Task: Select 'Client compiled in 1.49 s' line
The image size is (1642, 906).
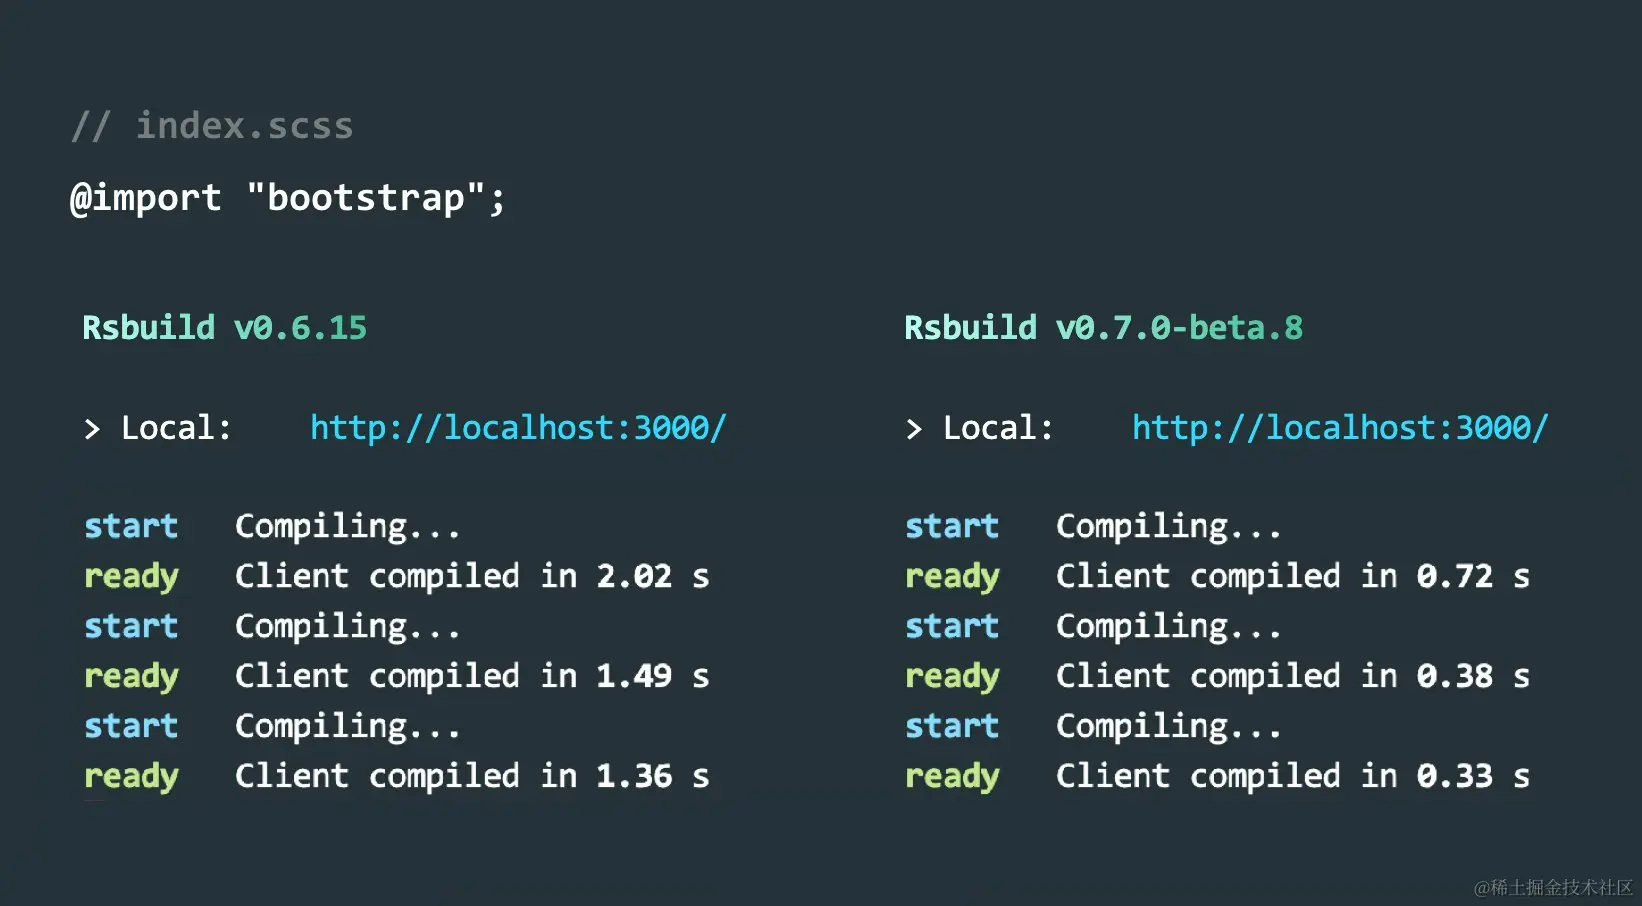Action: point(472,676)
